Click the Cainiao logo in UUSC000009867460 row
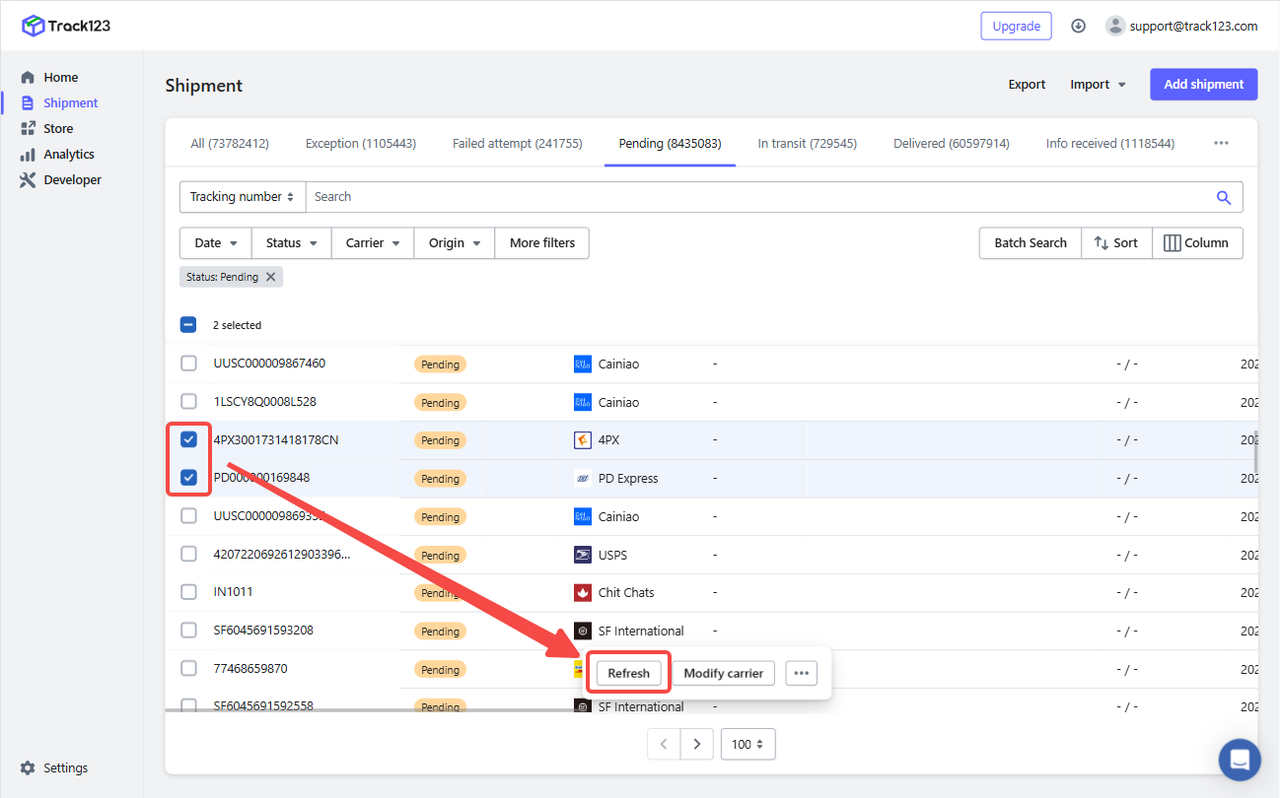Viewport: 1280px width, 798px height. click(583, 364)
